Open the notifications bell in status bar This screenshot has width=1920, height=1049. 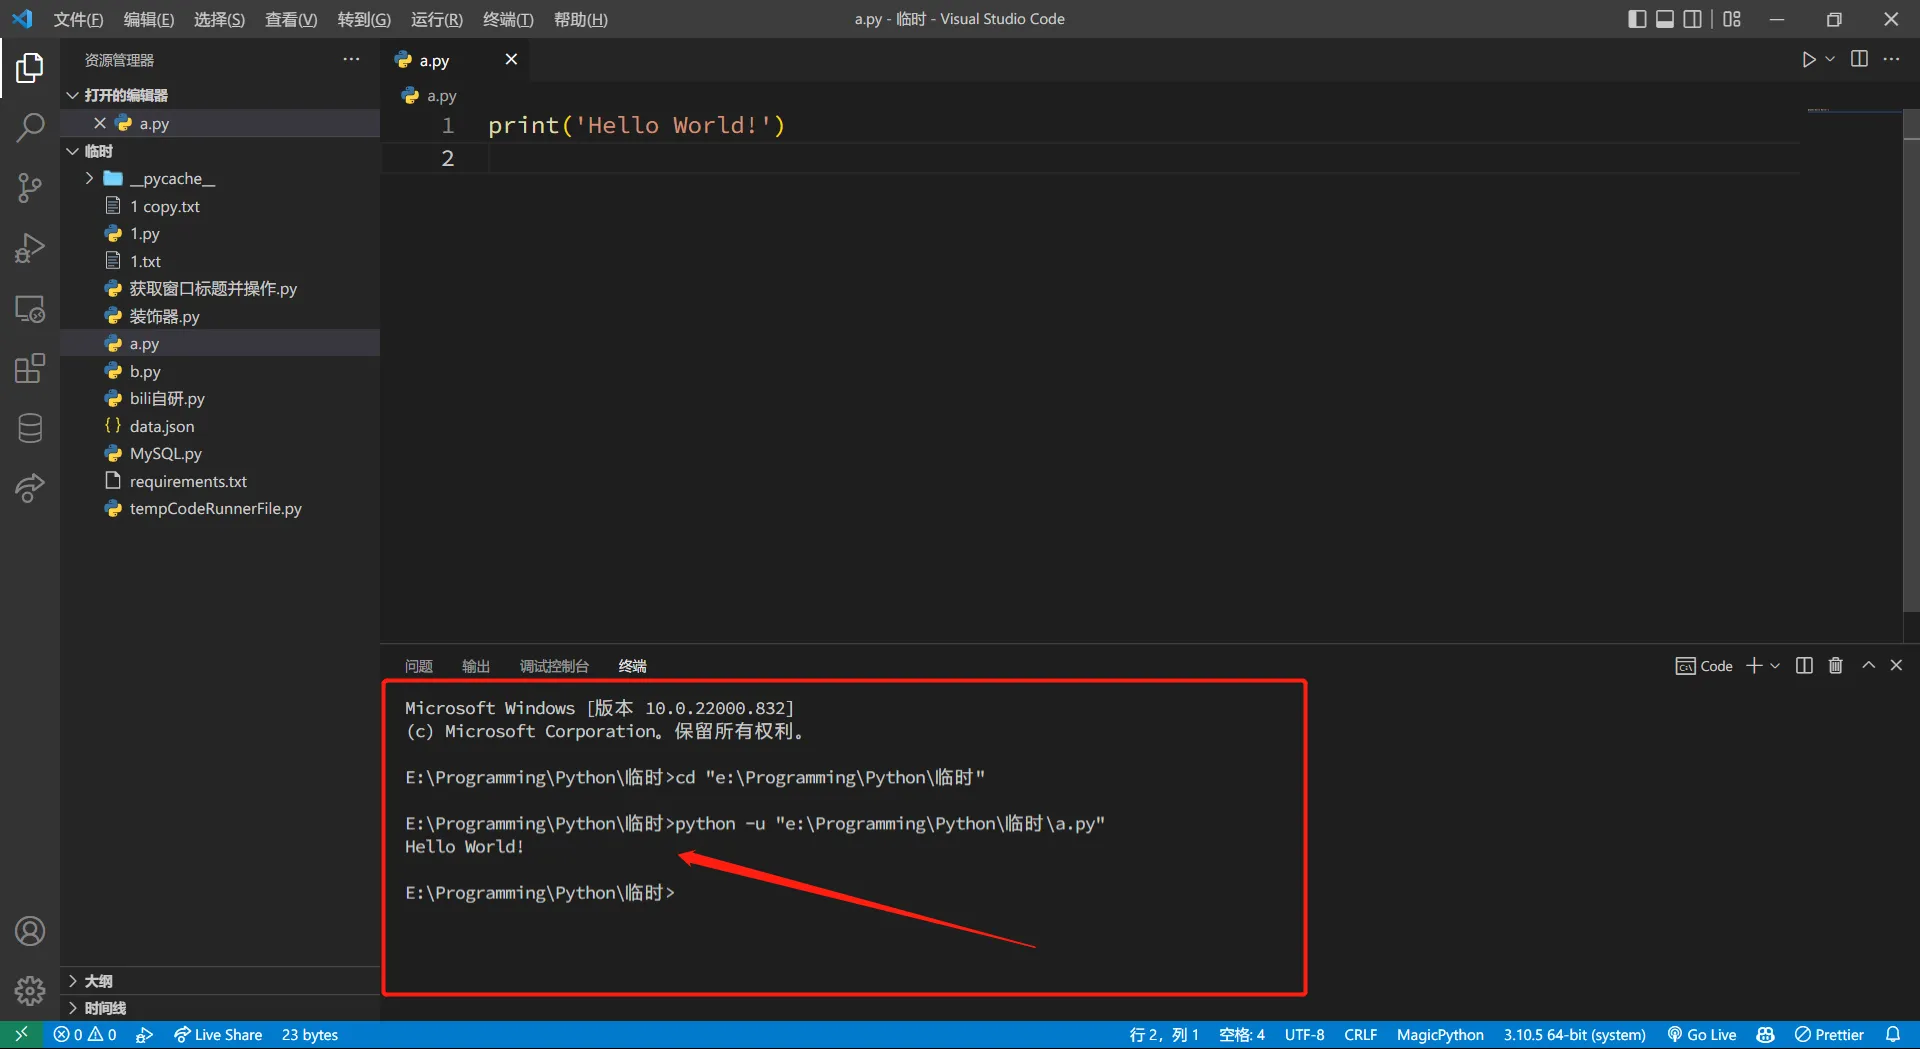tap(1892, 1035)
